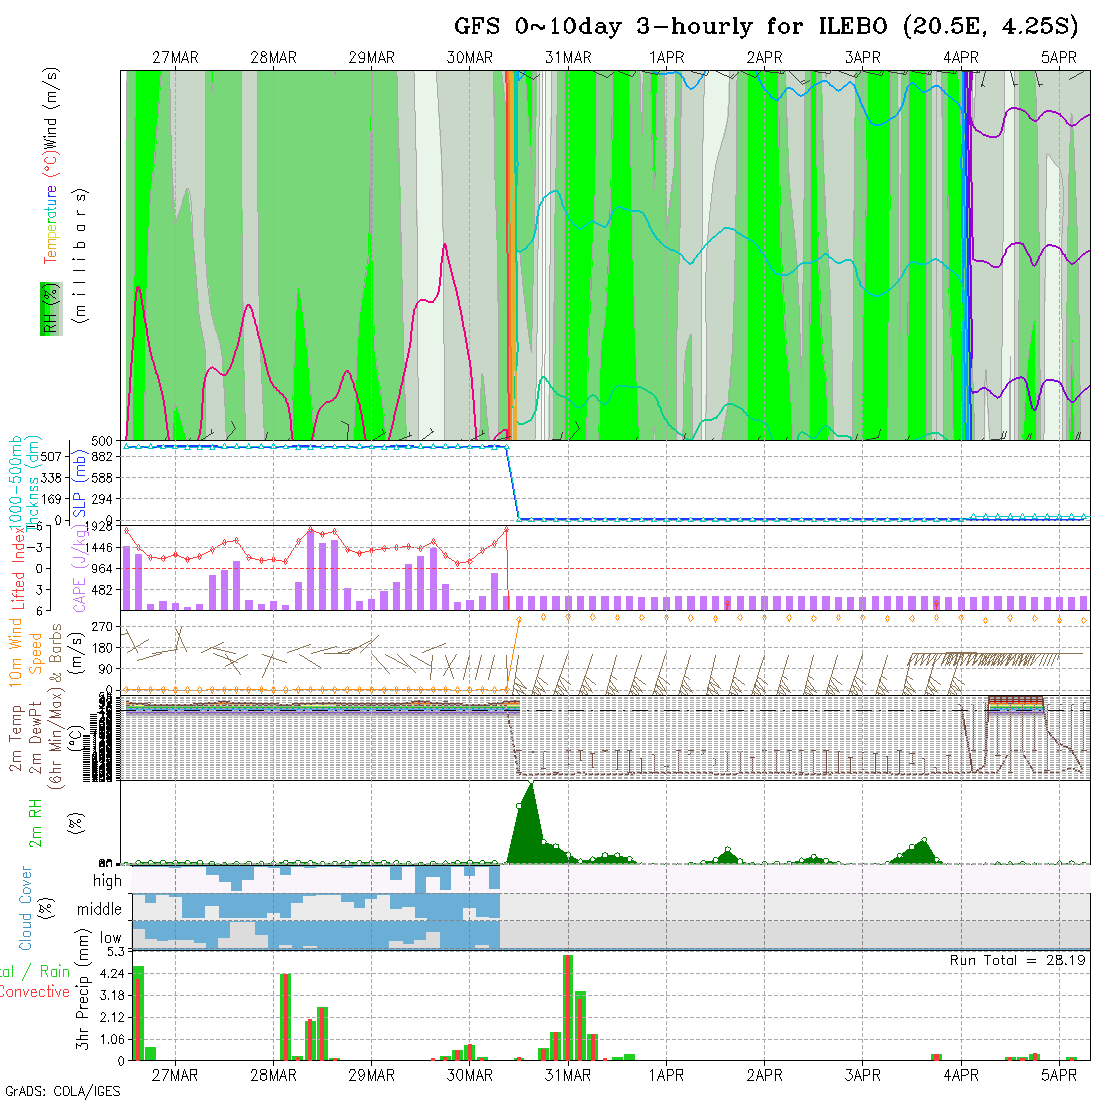Click the 2m Temp 2m DewPt axis label
This screenshot has width=1100, height=1100.
(25, 738)
